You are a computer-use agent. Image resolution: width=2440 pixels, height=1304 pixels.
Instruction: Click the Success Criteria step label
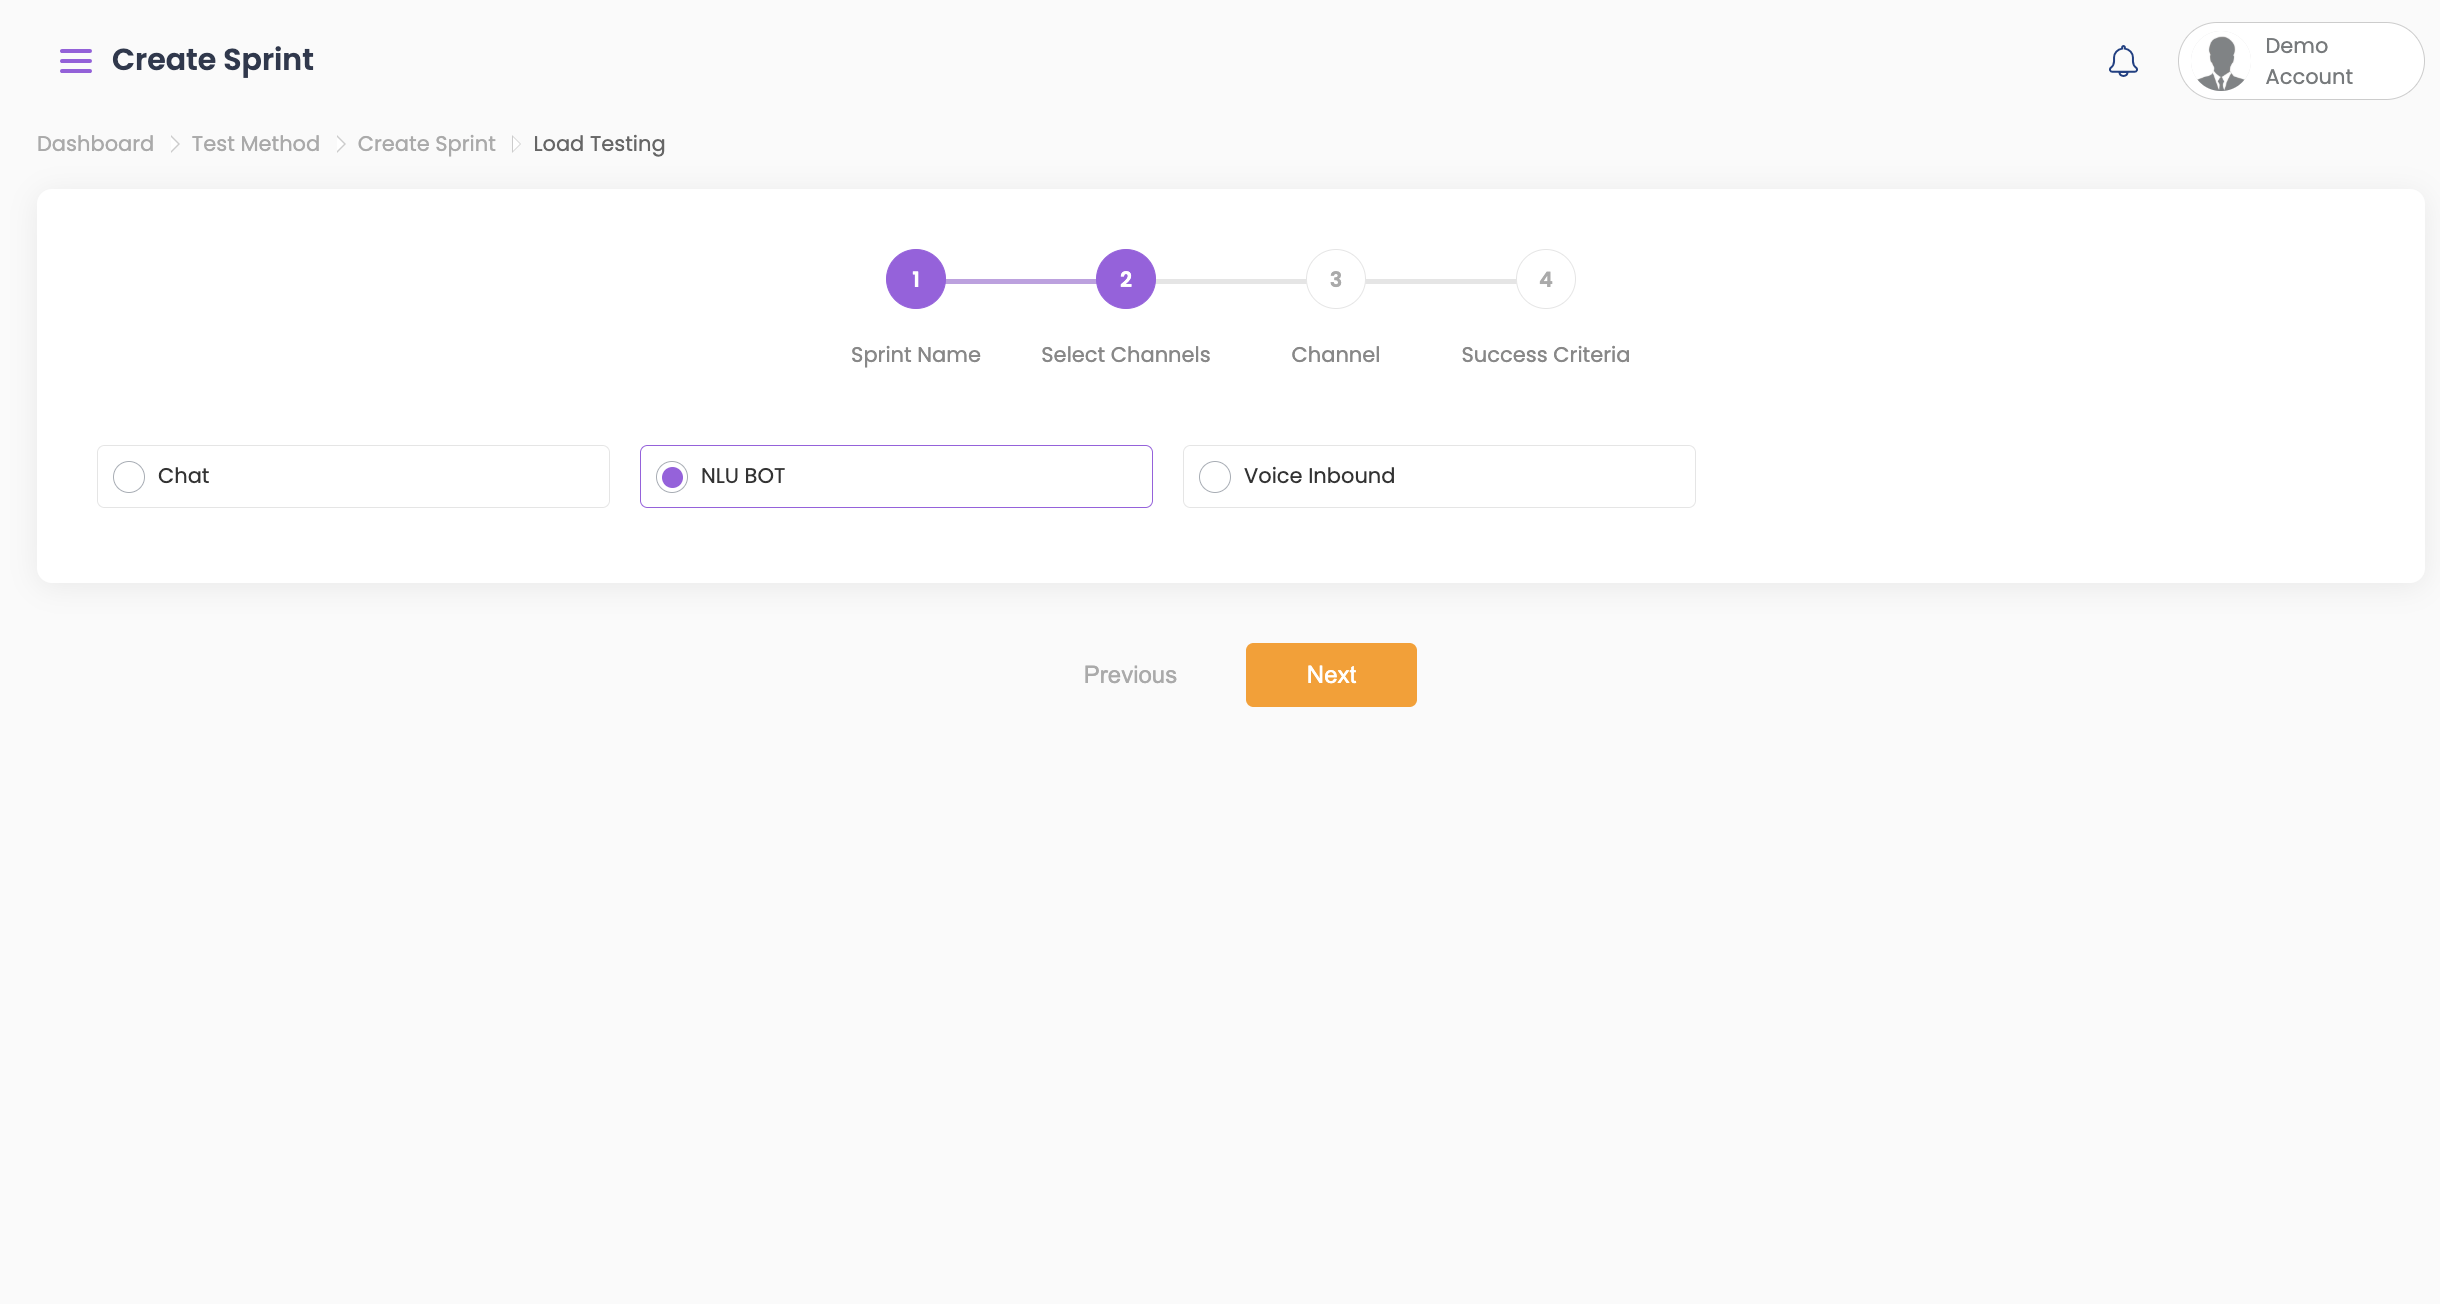[1545, 355]
